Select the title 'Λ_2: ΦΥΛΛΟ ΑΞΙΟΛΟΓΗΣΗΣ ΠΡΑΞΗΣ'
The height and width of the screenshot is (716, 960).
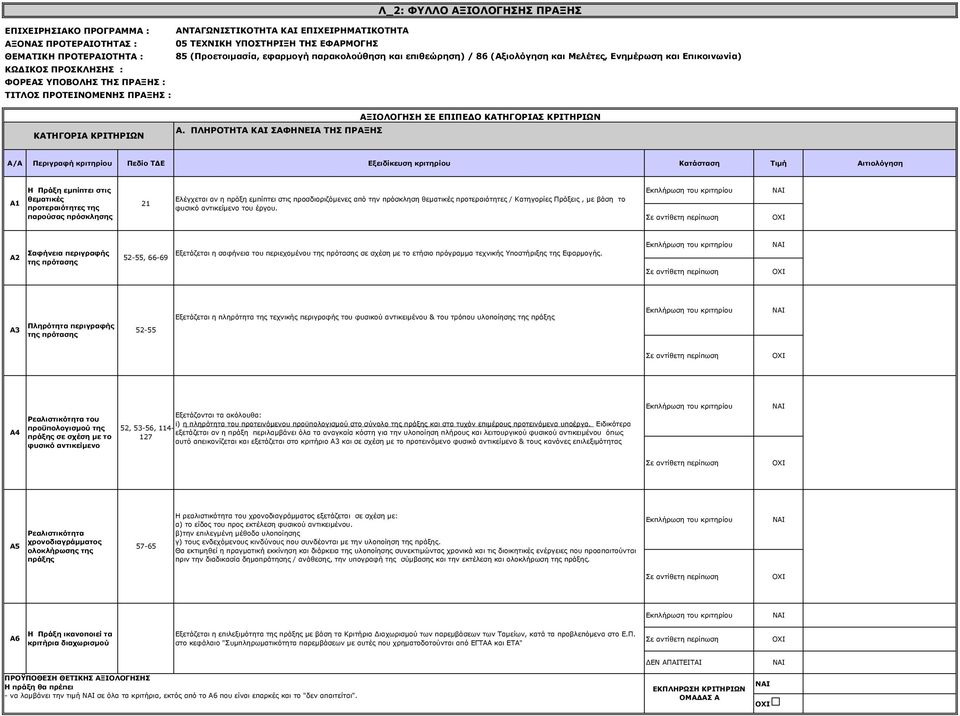[479, 10]
